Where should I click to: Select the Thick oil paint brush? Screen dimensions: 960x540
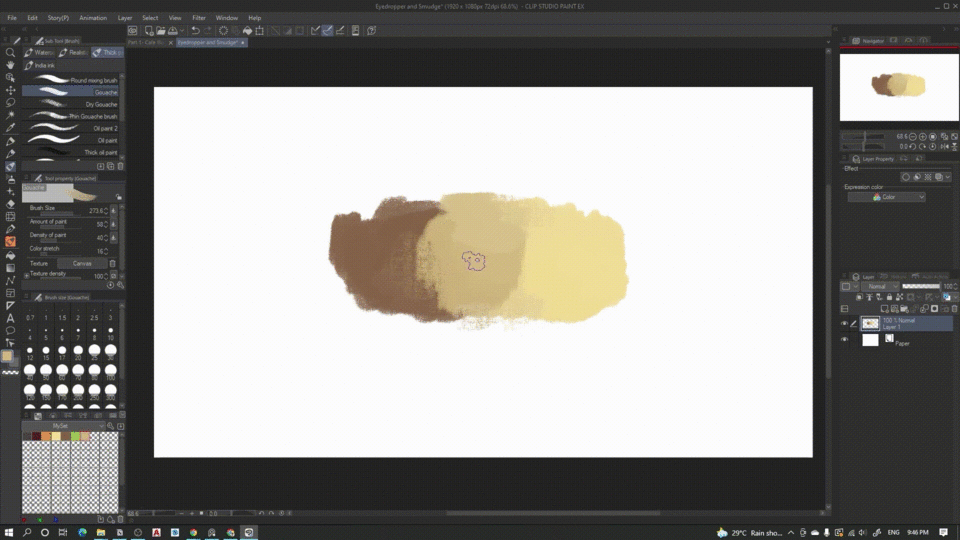[x=70, y=152]
